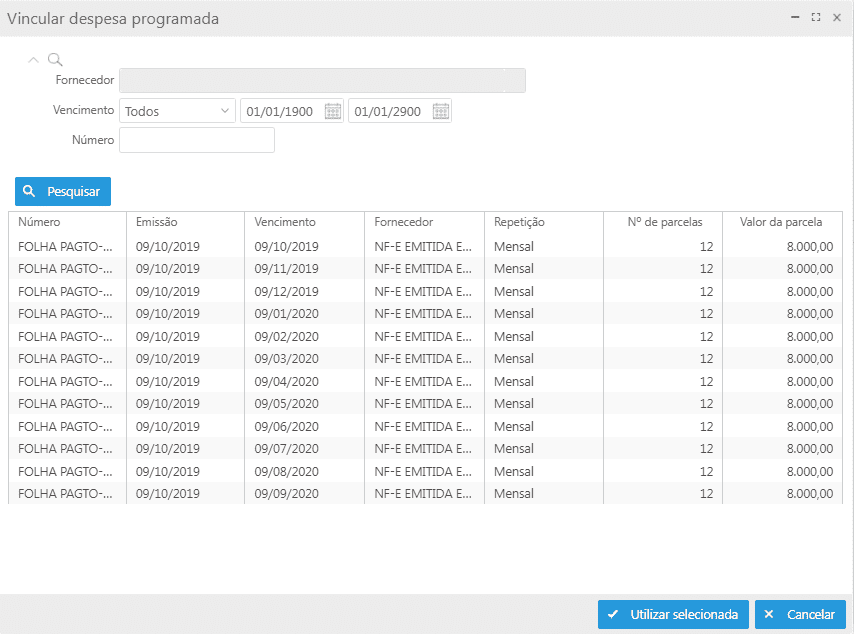Screen dimensions: 854x634
Task: Open the Vencimento Todos dropdown
Action: coord(177,111)
